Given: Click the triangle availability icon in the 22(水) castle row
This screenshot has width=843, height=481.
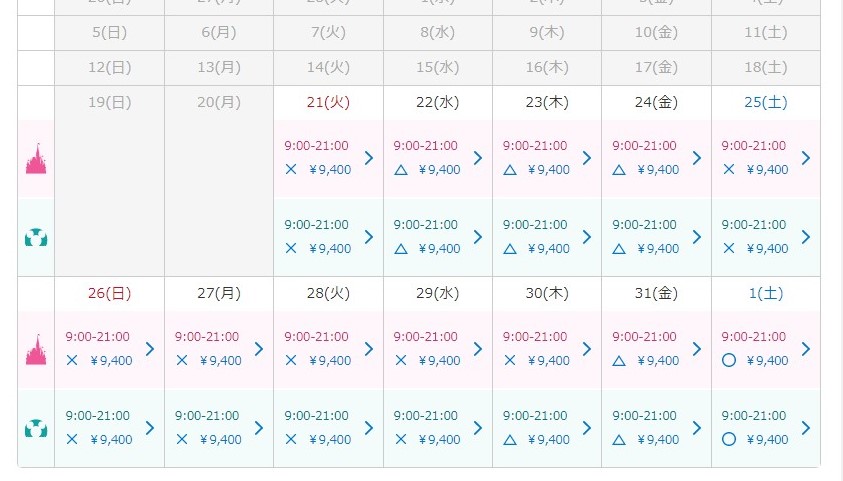Looking at the screenshot, I should [400, 169].
